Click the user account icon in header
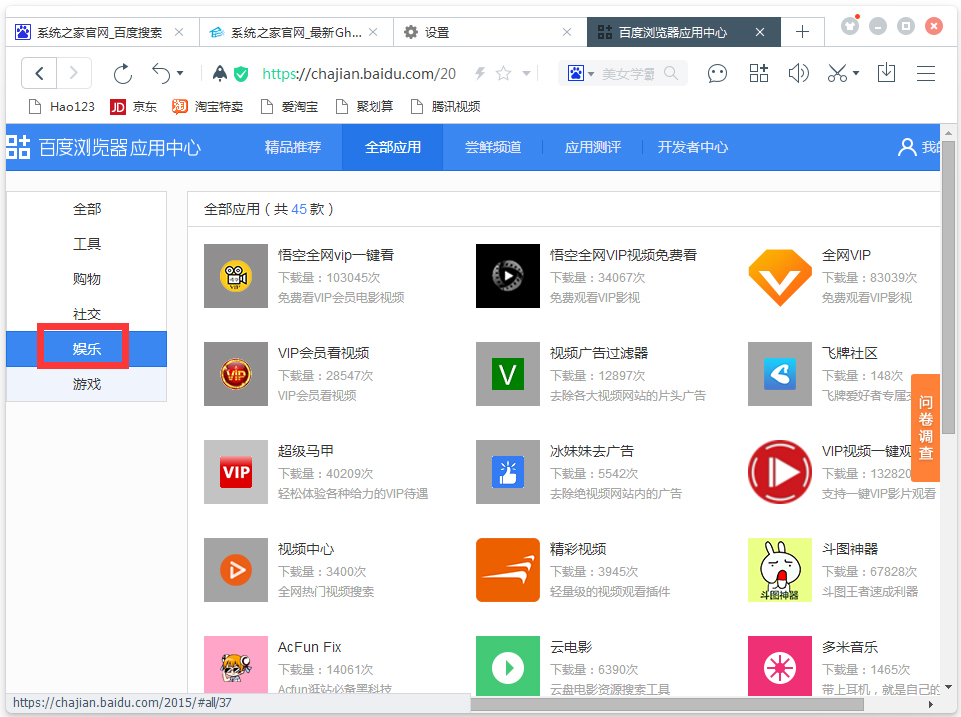961x717 pixels. 907,147
